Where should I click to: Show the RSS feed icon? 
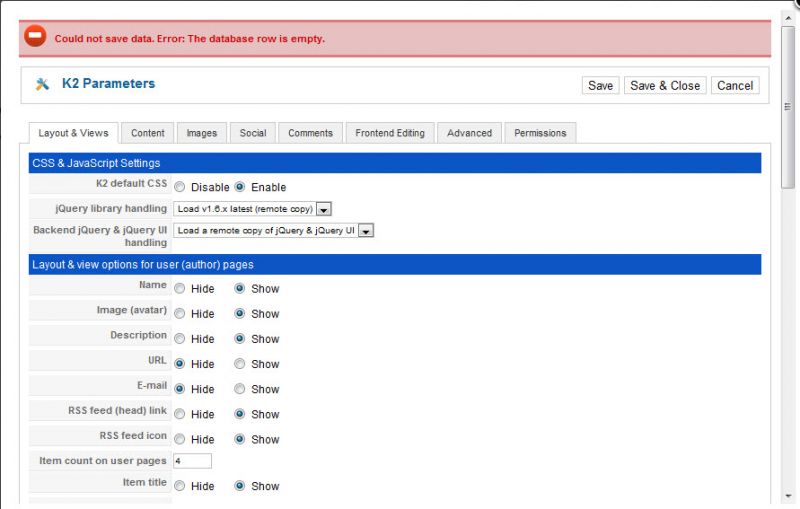(240, 439)
